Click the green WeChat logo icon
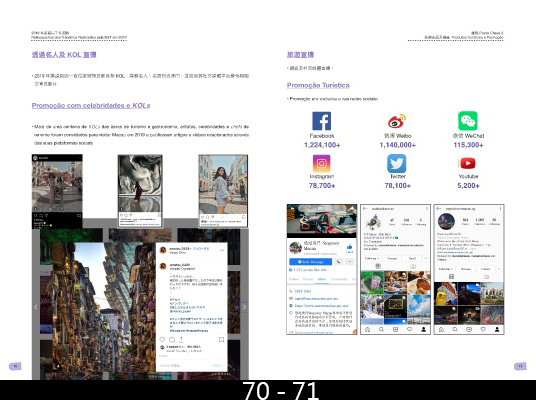This screenshot has width=536, height=400. (468, 121)
